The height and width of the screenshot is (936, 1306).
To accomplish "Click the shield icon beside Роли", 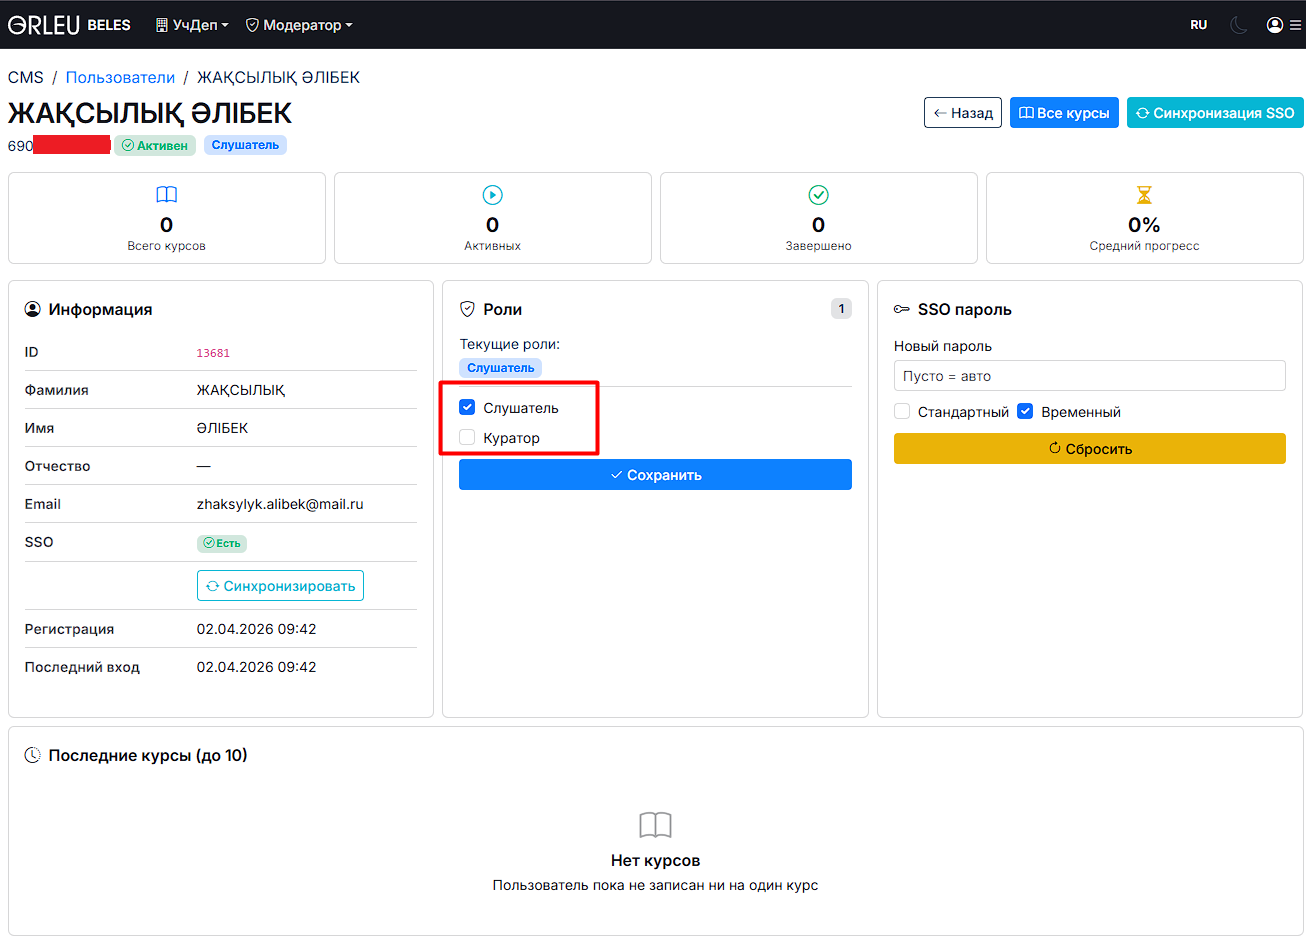I will [x=467, y=309].
